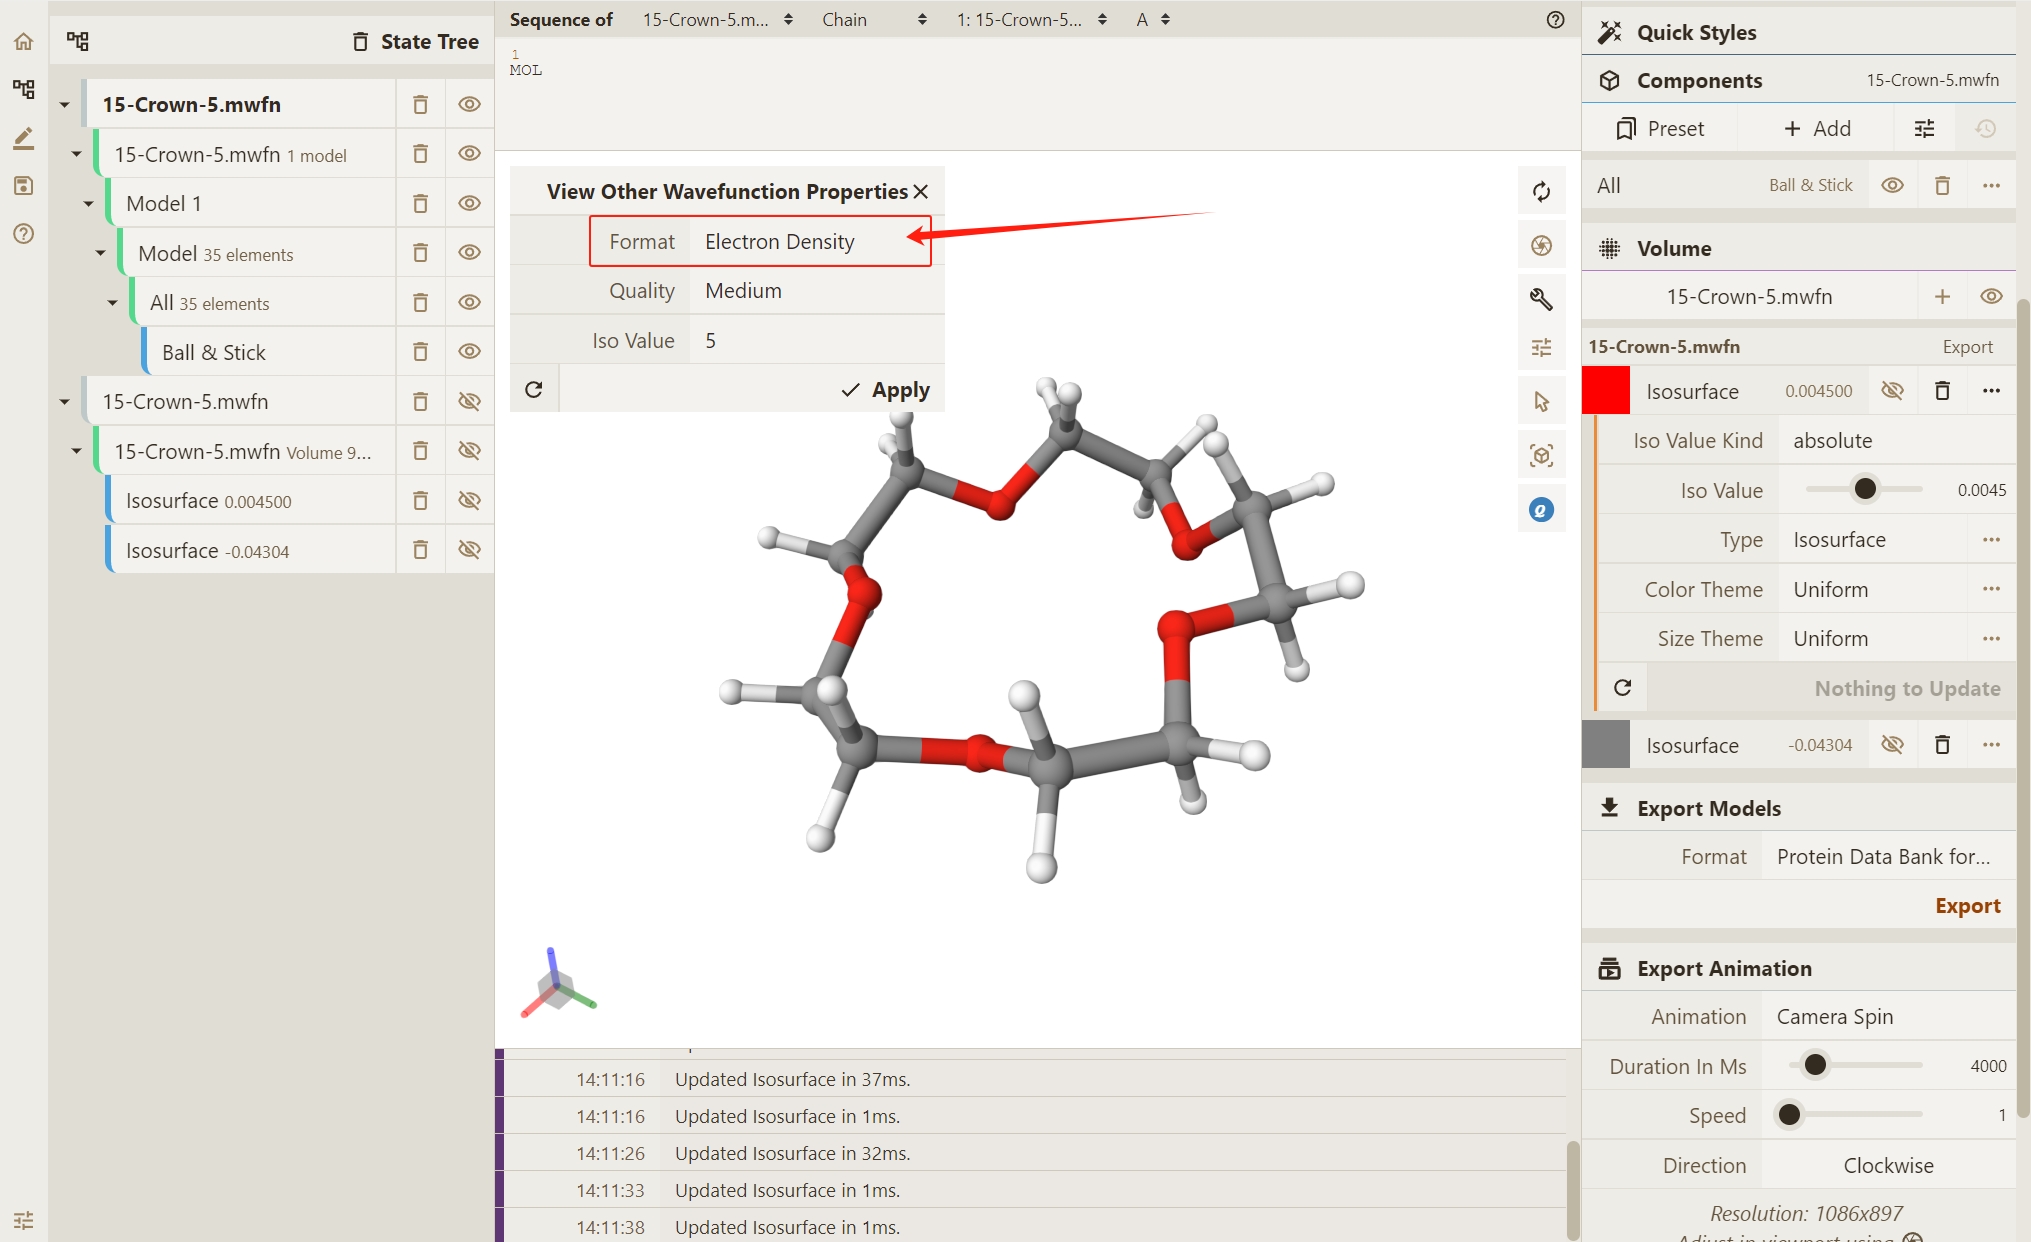Viewport: 2031px width, 1242px height.
Task: Click the Apply button
Action: (886, 390)
